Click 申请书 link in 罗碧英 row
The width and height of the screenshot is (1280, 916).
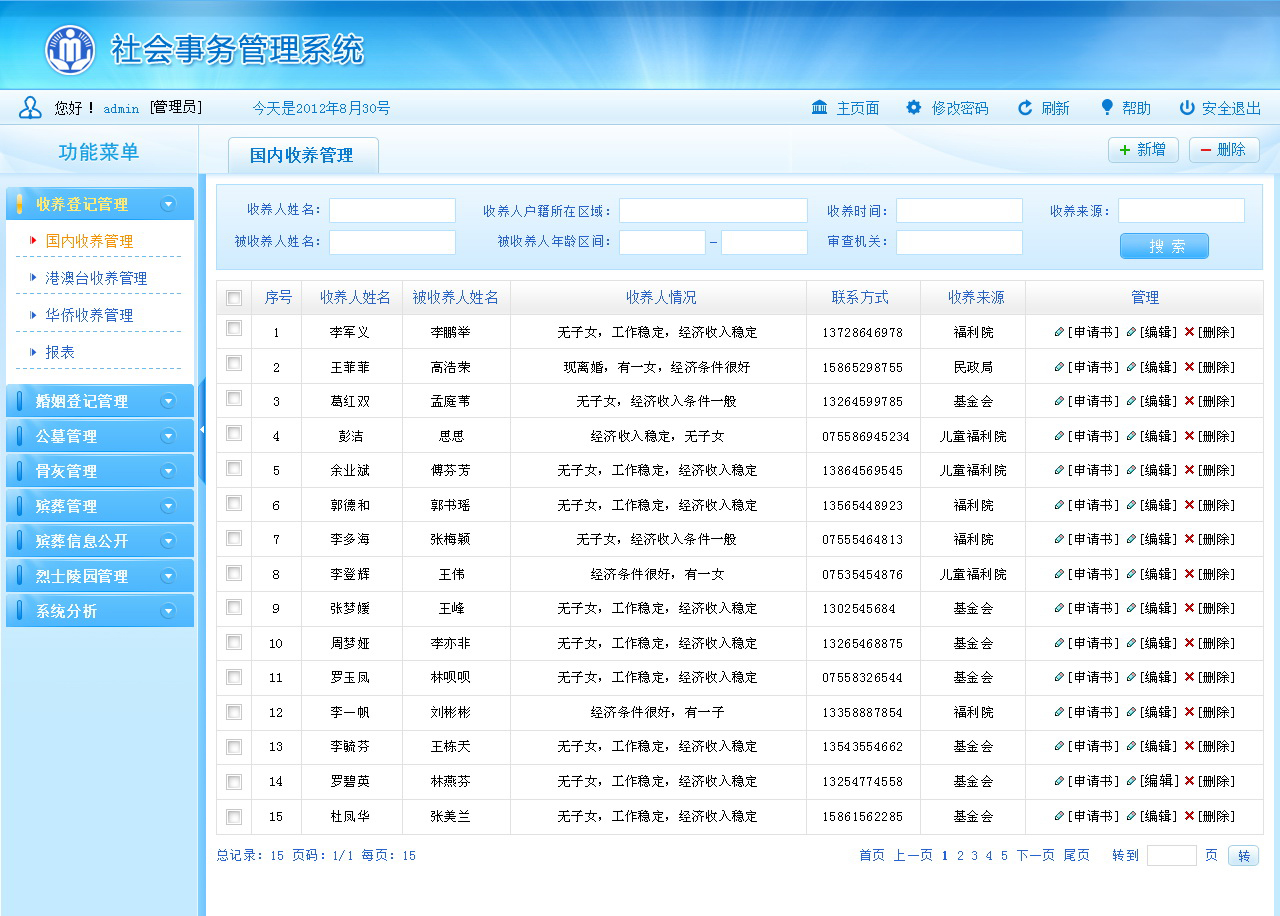coord(1093,781)
